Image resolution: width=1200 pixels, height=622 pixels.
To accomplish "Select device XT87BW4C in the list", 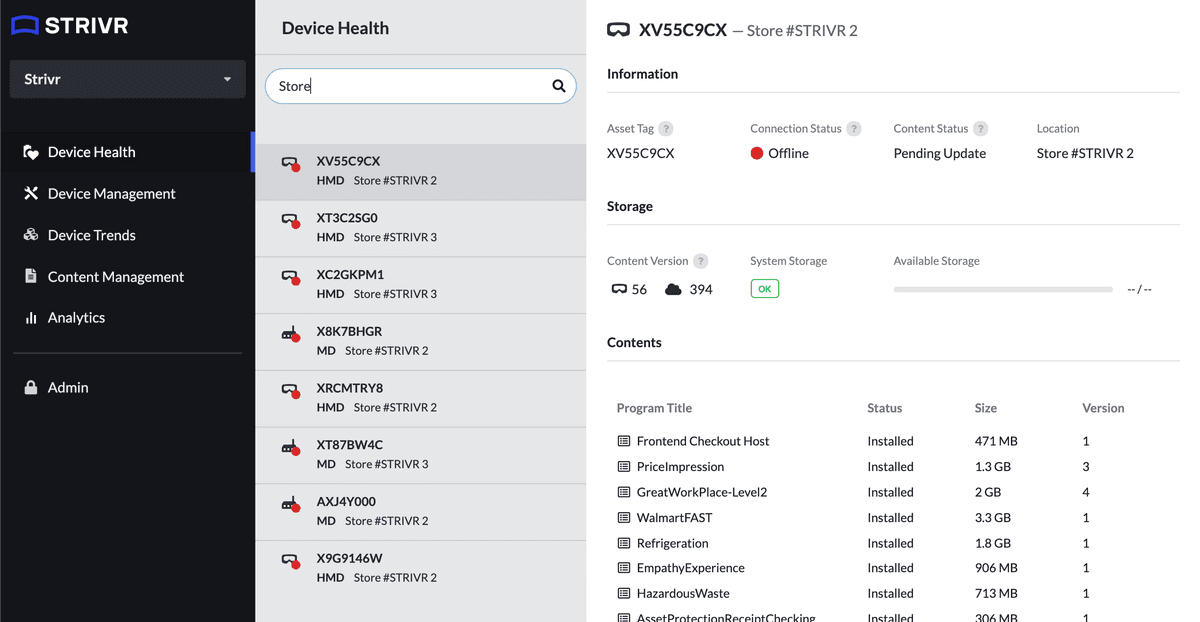I will 421,456.
